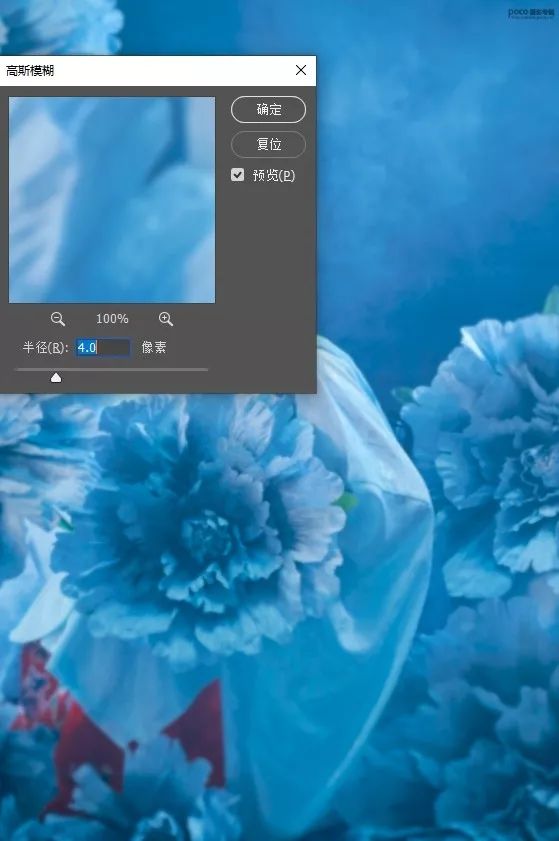The width and height of the screenshot is (559, 841).
Task: Click the radius slider triangle handle
Action: click(56, 378)
